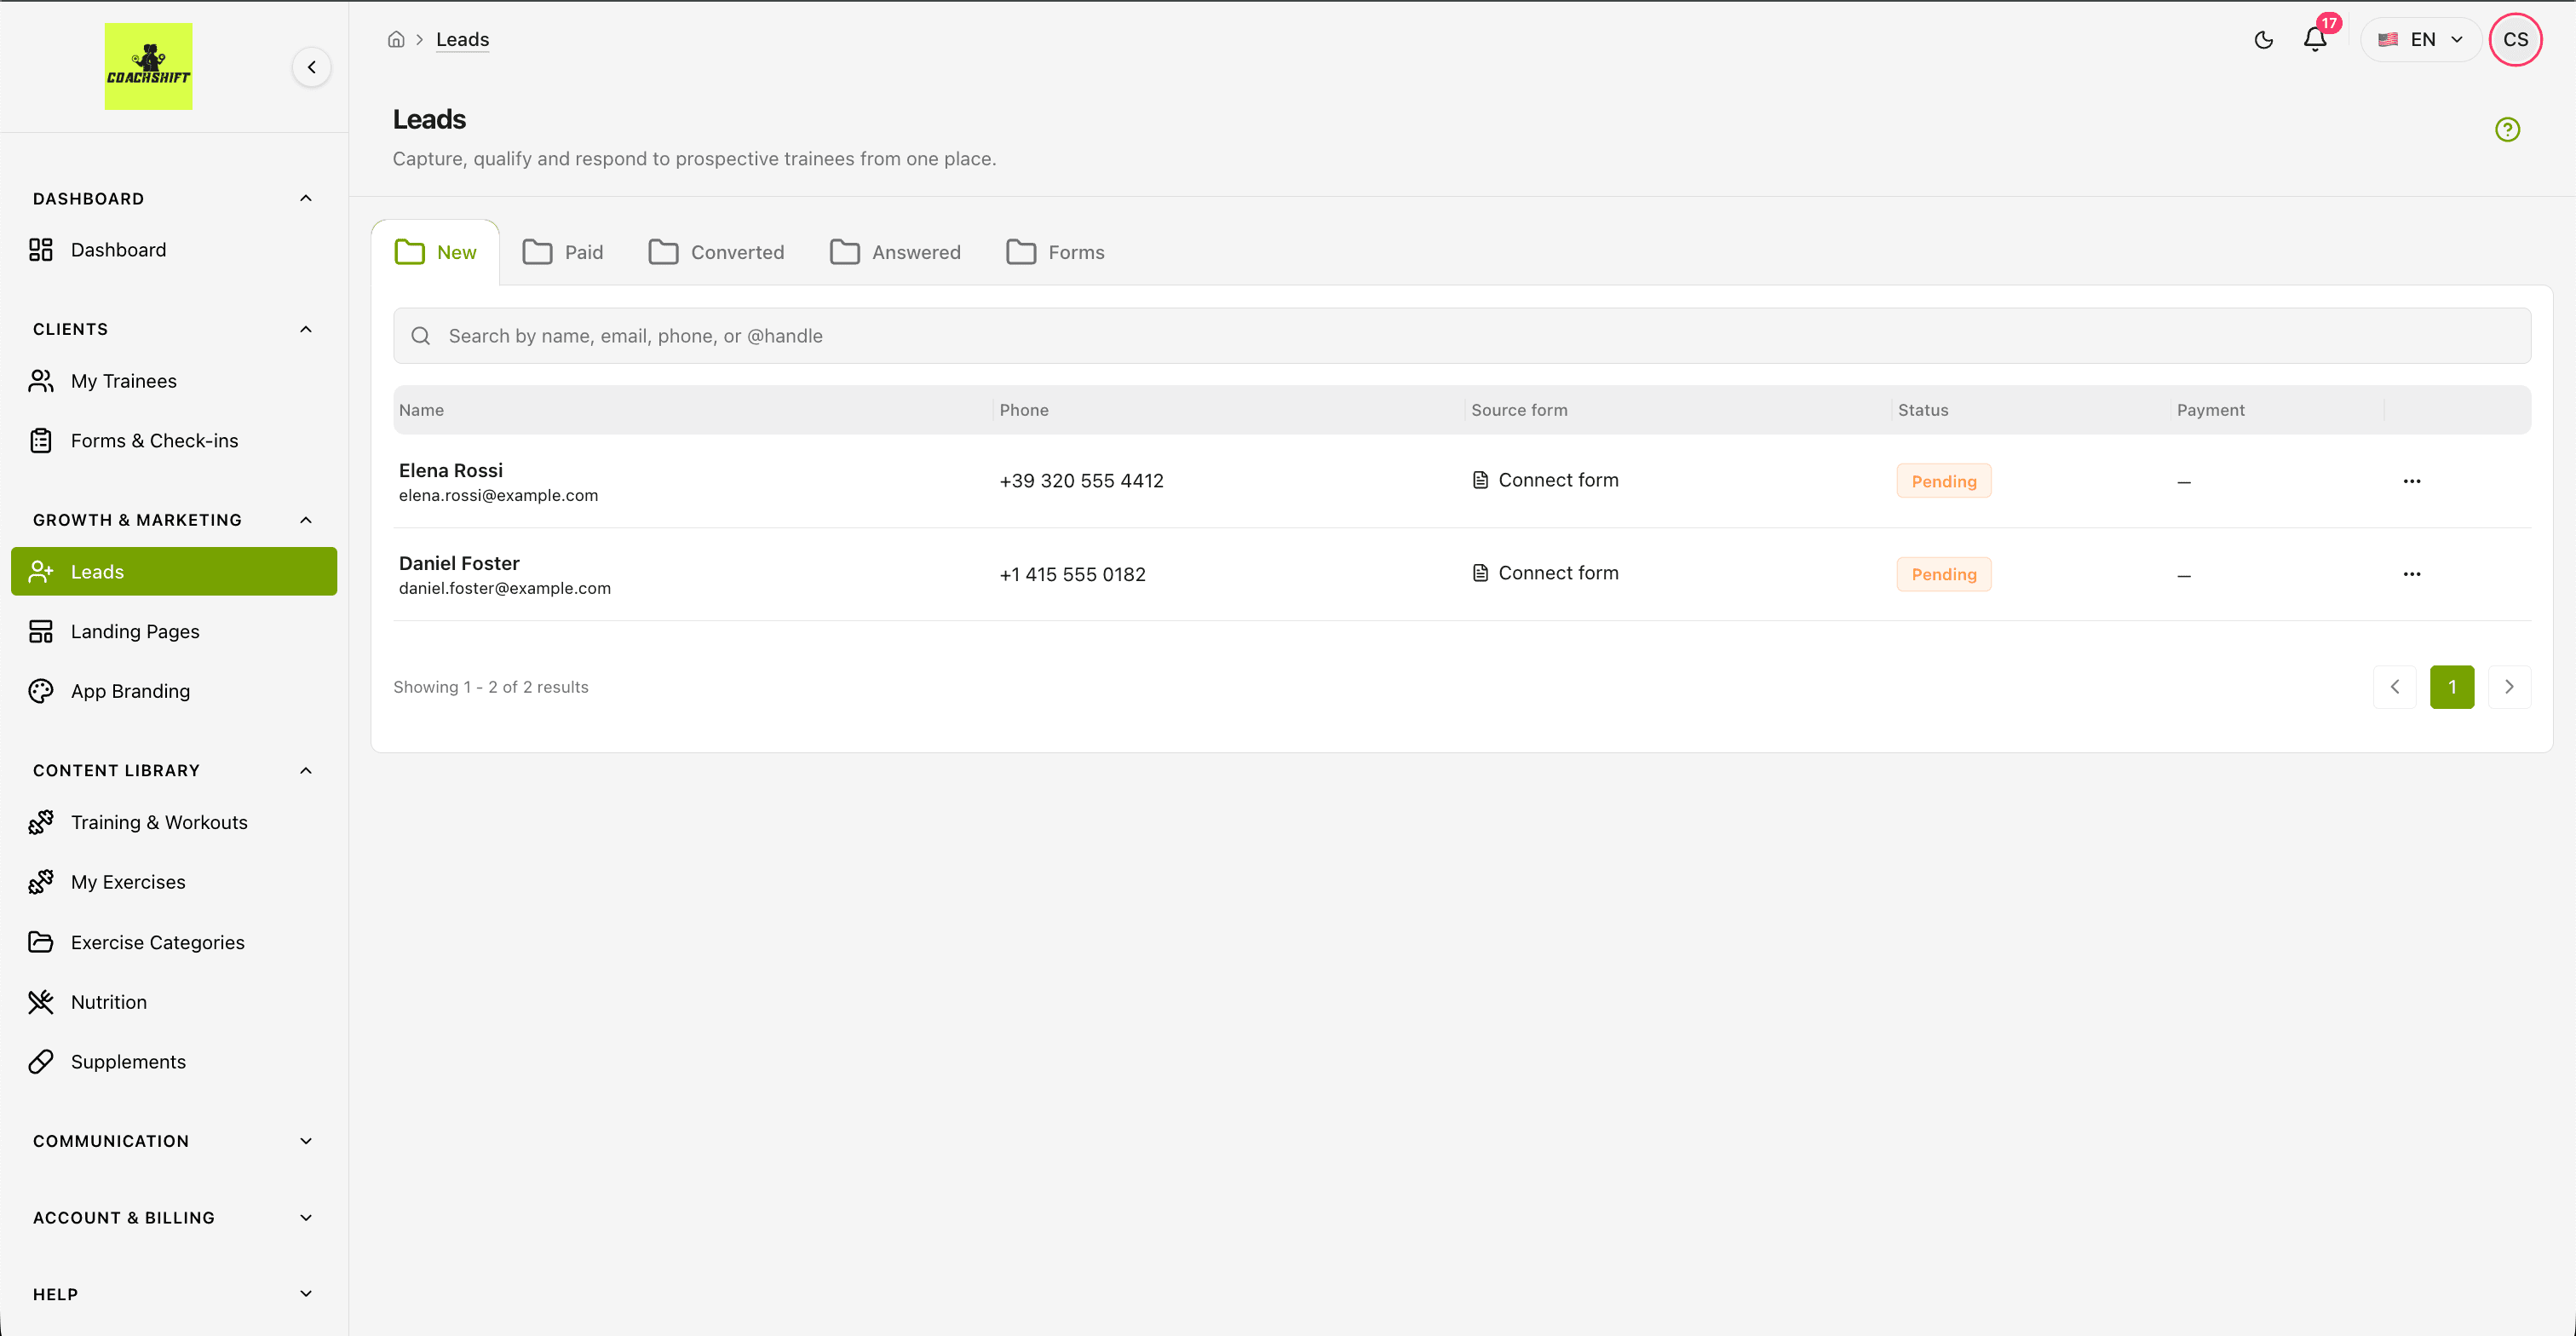Switch to the Forms tab

pos(1055,252)
